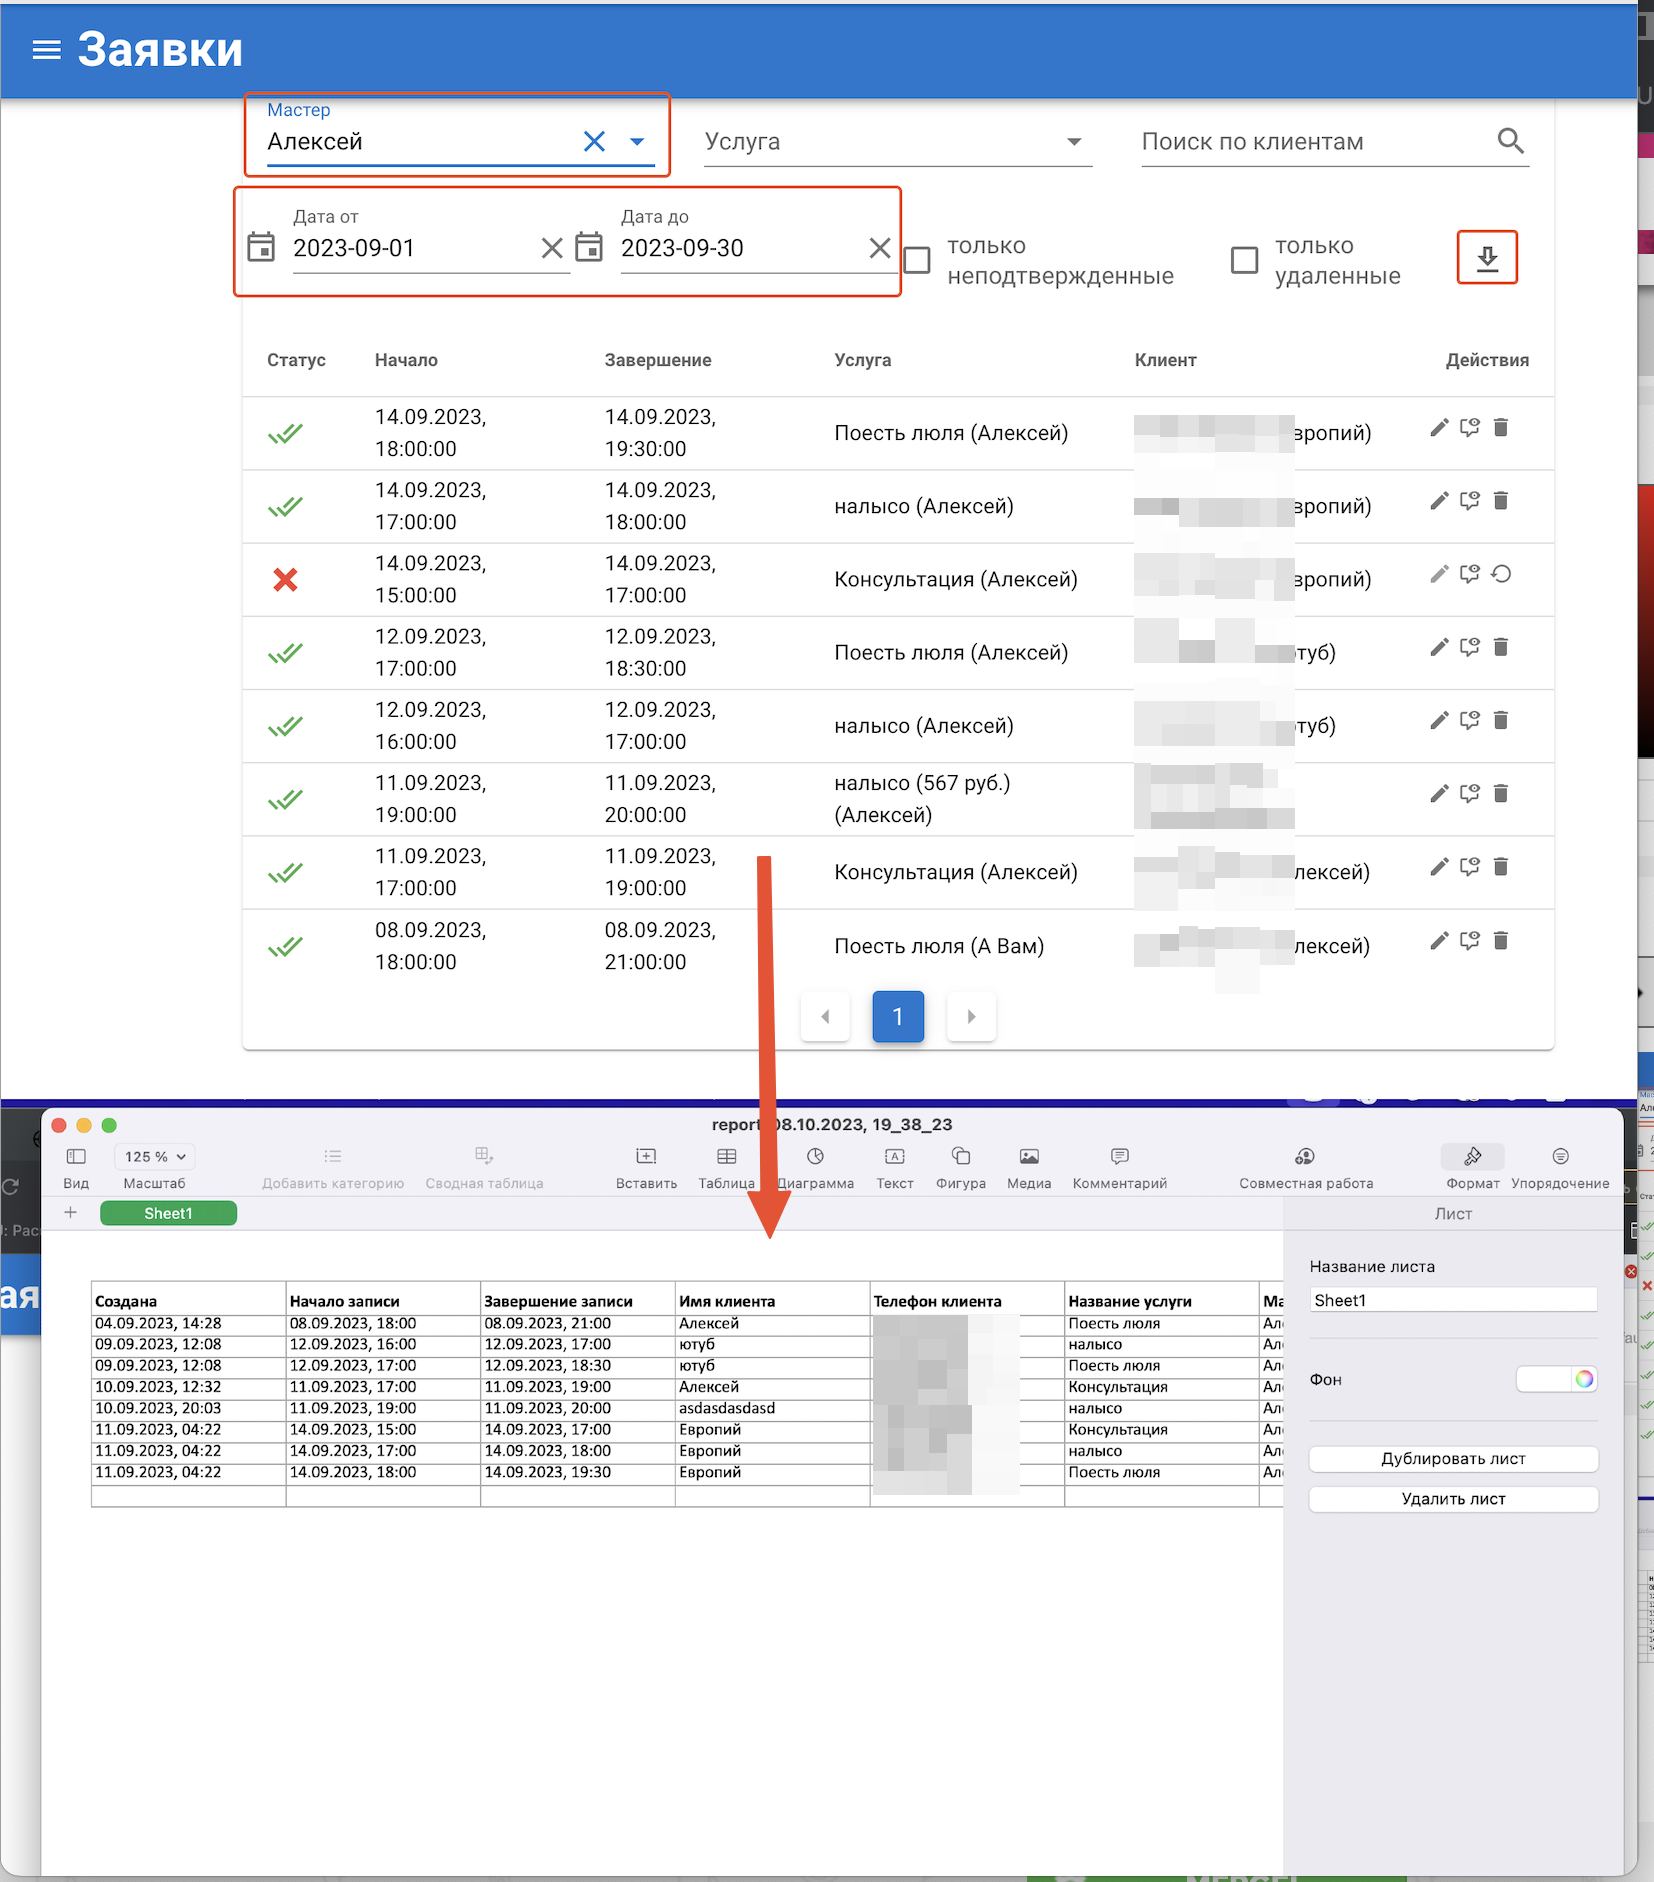Select cell asdasdasdasd in the spreadsheet
The height and width of the screenshot is (1882, 1654).
pyautogui.click(x=772, y=1408)
